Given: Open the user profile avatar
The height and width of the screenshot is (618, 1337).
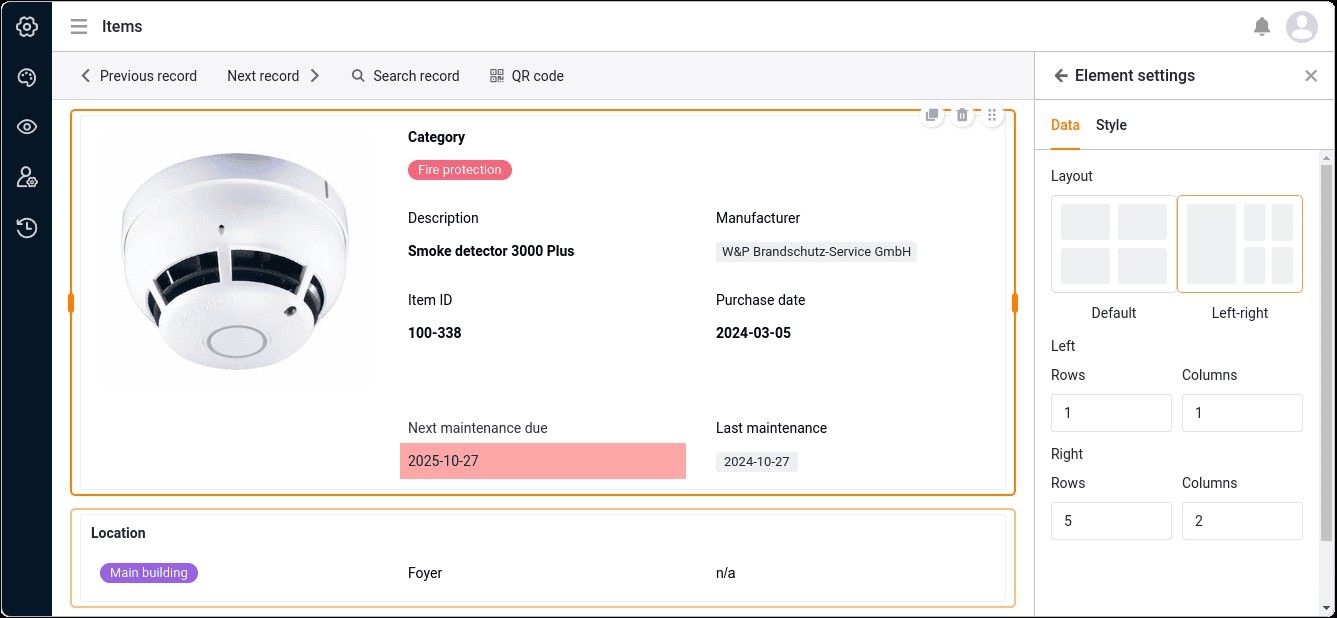Looking at the screenshot, I should [1302, 27].
